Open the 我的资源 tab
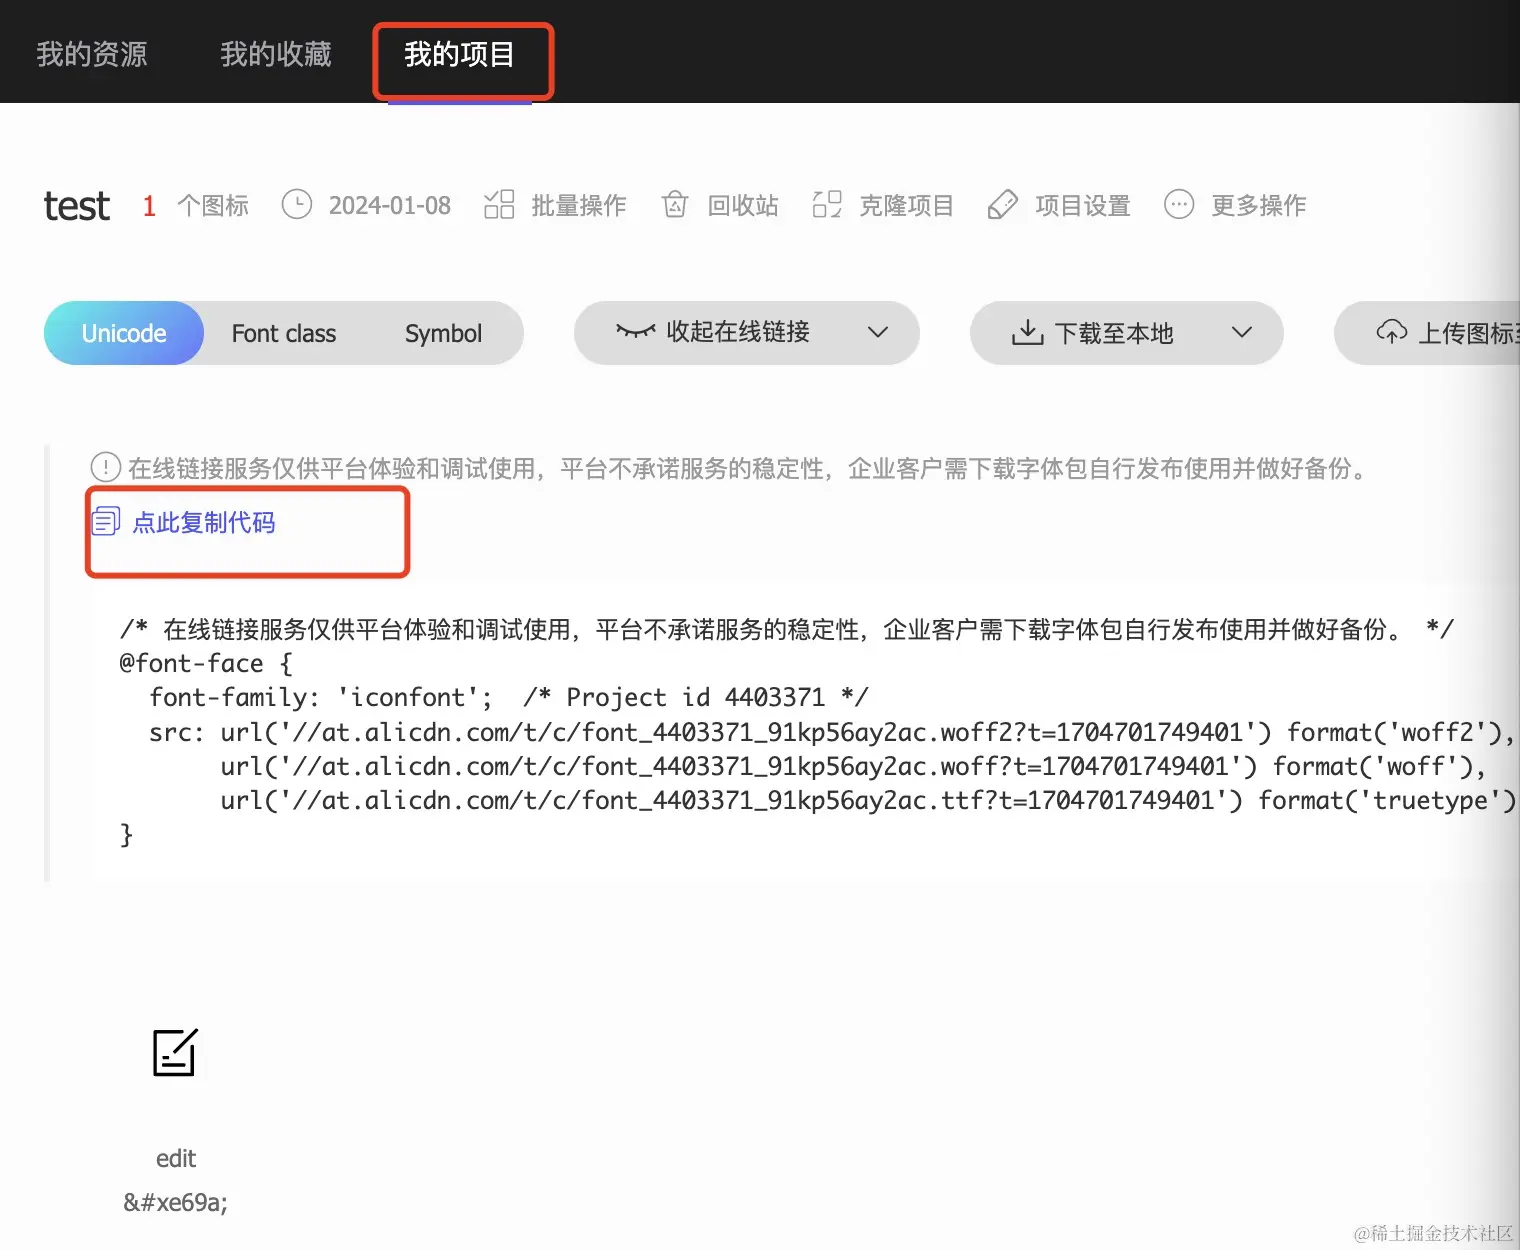Image resolution: width=1520 pixels, height=1250 pixels. pyautogui.click(x=92, y=54)
